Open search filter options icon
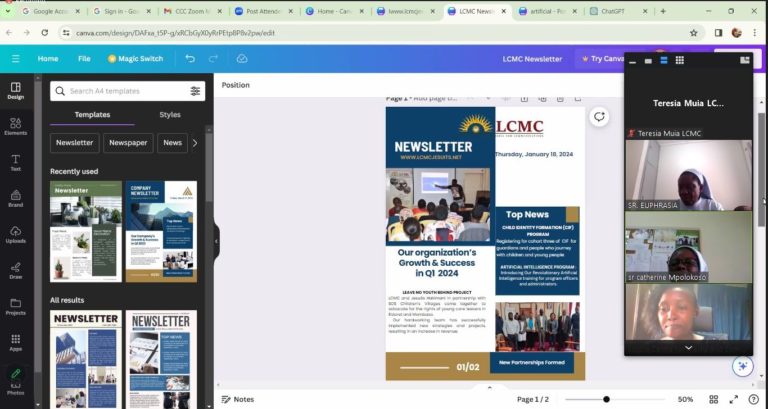This screenshot has width=768, height=409. click(x=195, y=91)
